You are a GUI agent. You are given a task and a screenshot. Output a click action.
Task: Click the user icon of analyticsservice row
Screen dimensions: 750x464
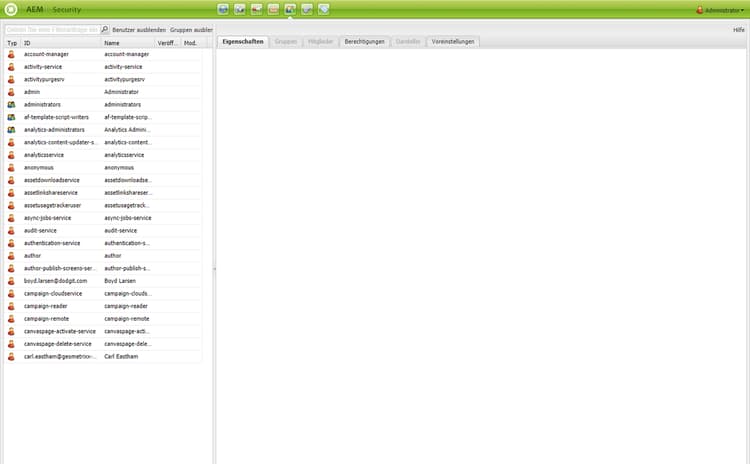(x=11, y=155)
